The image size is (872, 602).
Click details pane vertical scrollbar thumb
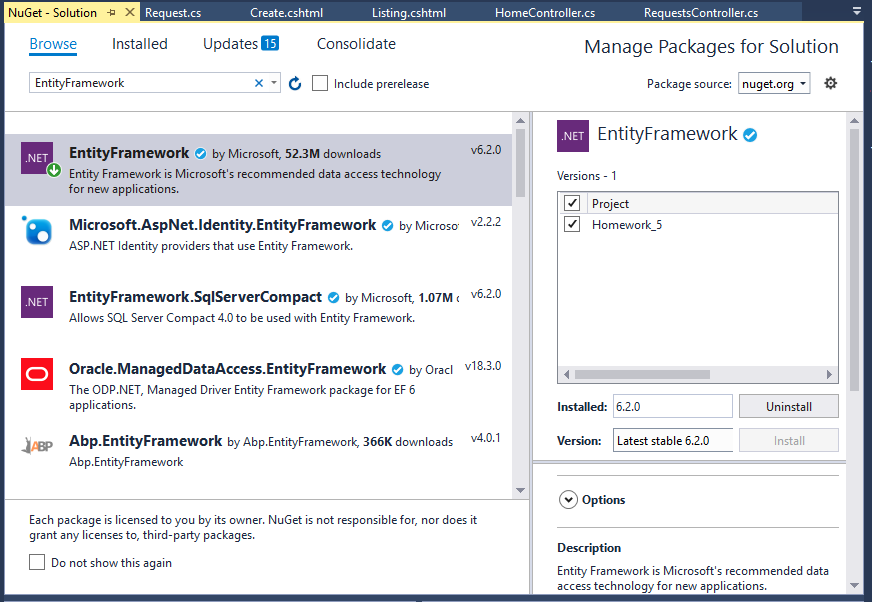click(x=854, y=259)
